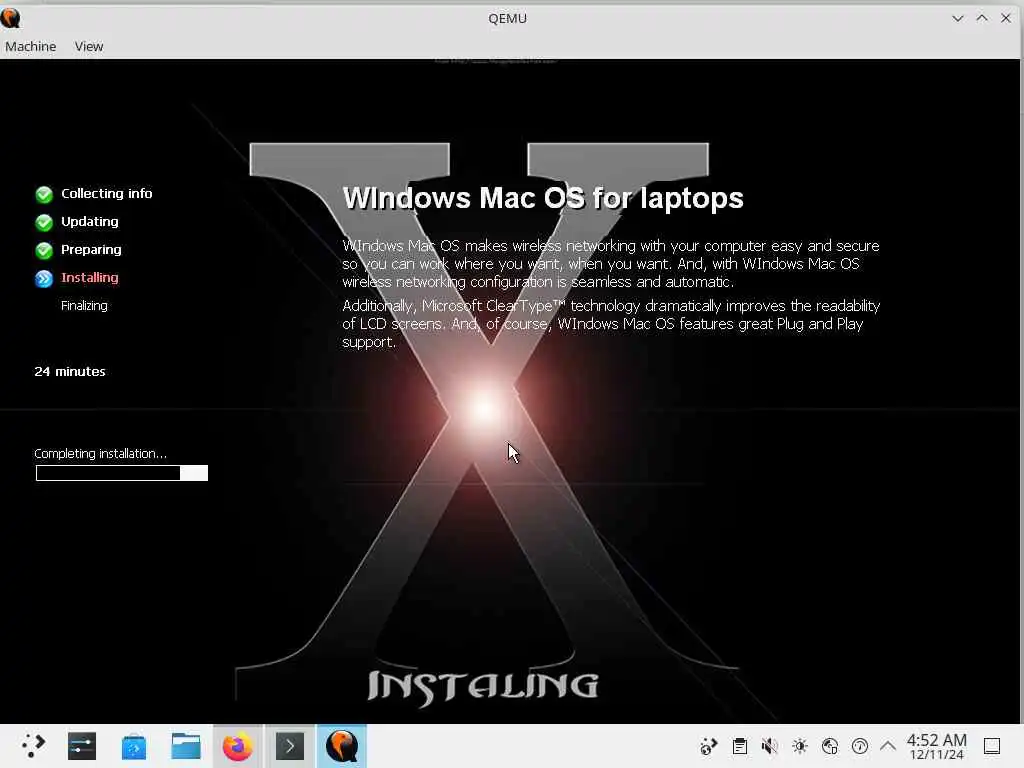The image size is (1024, 768).
Task: Click the installation progress bar
Action: pos(122,473)
